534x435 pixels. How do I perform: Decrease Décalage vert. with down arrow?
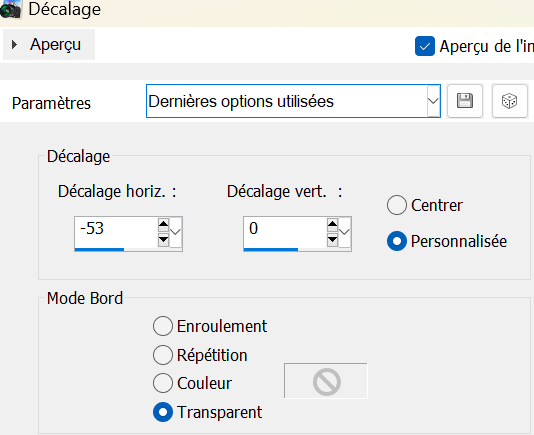pos(332,240)
